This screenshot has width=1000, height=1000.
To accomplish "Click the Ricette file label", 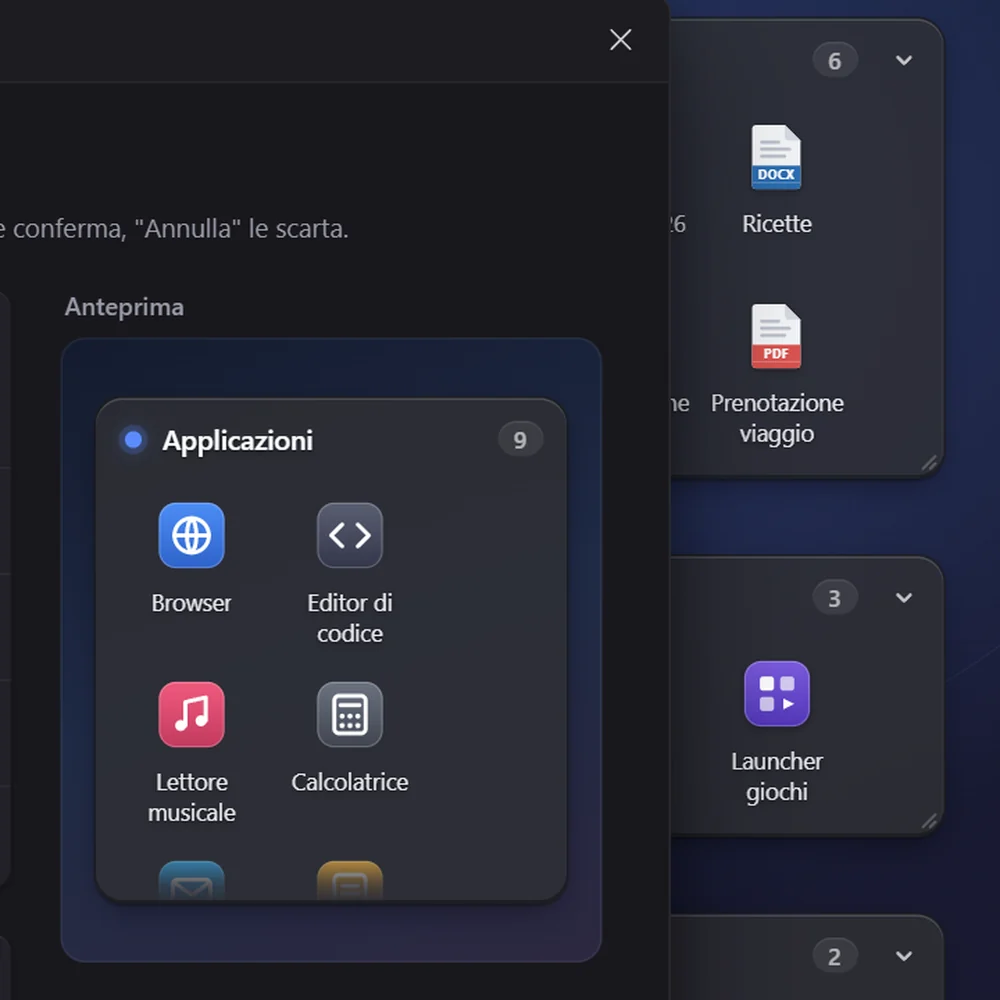I will point(777,224).
